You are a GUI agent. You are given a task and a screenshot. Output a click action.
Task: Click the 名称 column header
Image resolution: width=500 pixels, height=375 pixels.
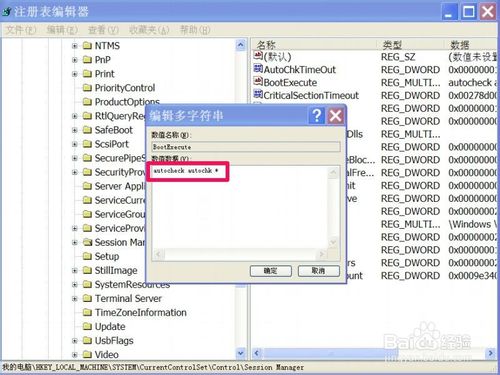click(x=314, y=45)
